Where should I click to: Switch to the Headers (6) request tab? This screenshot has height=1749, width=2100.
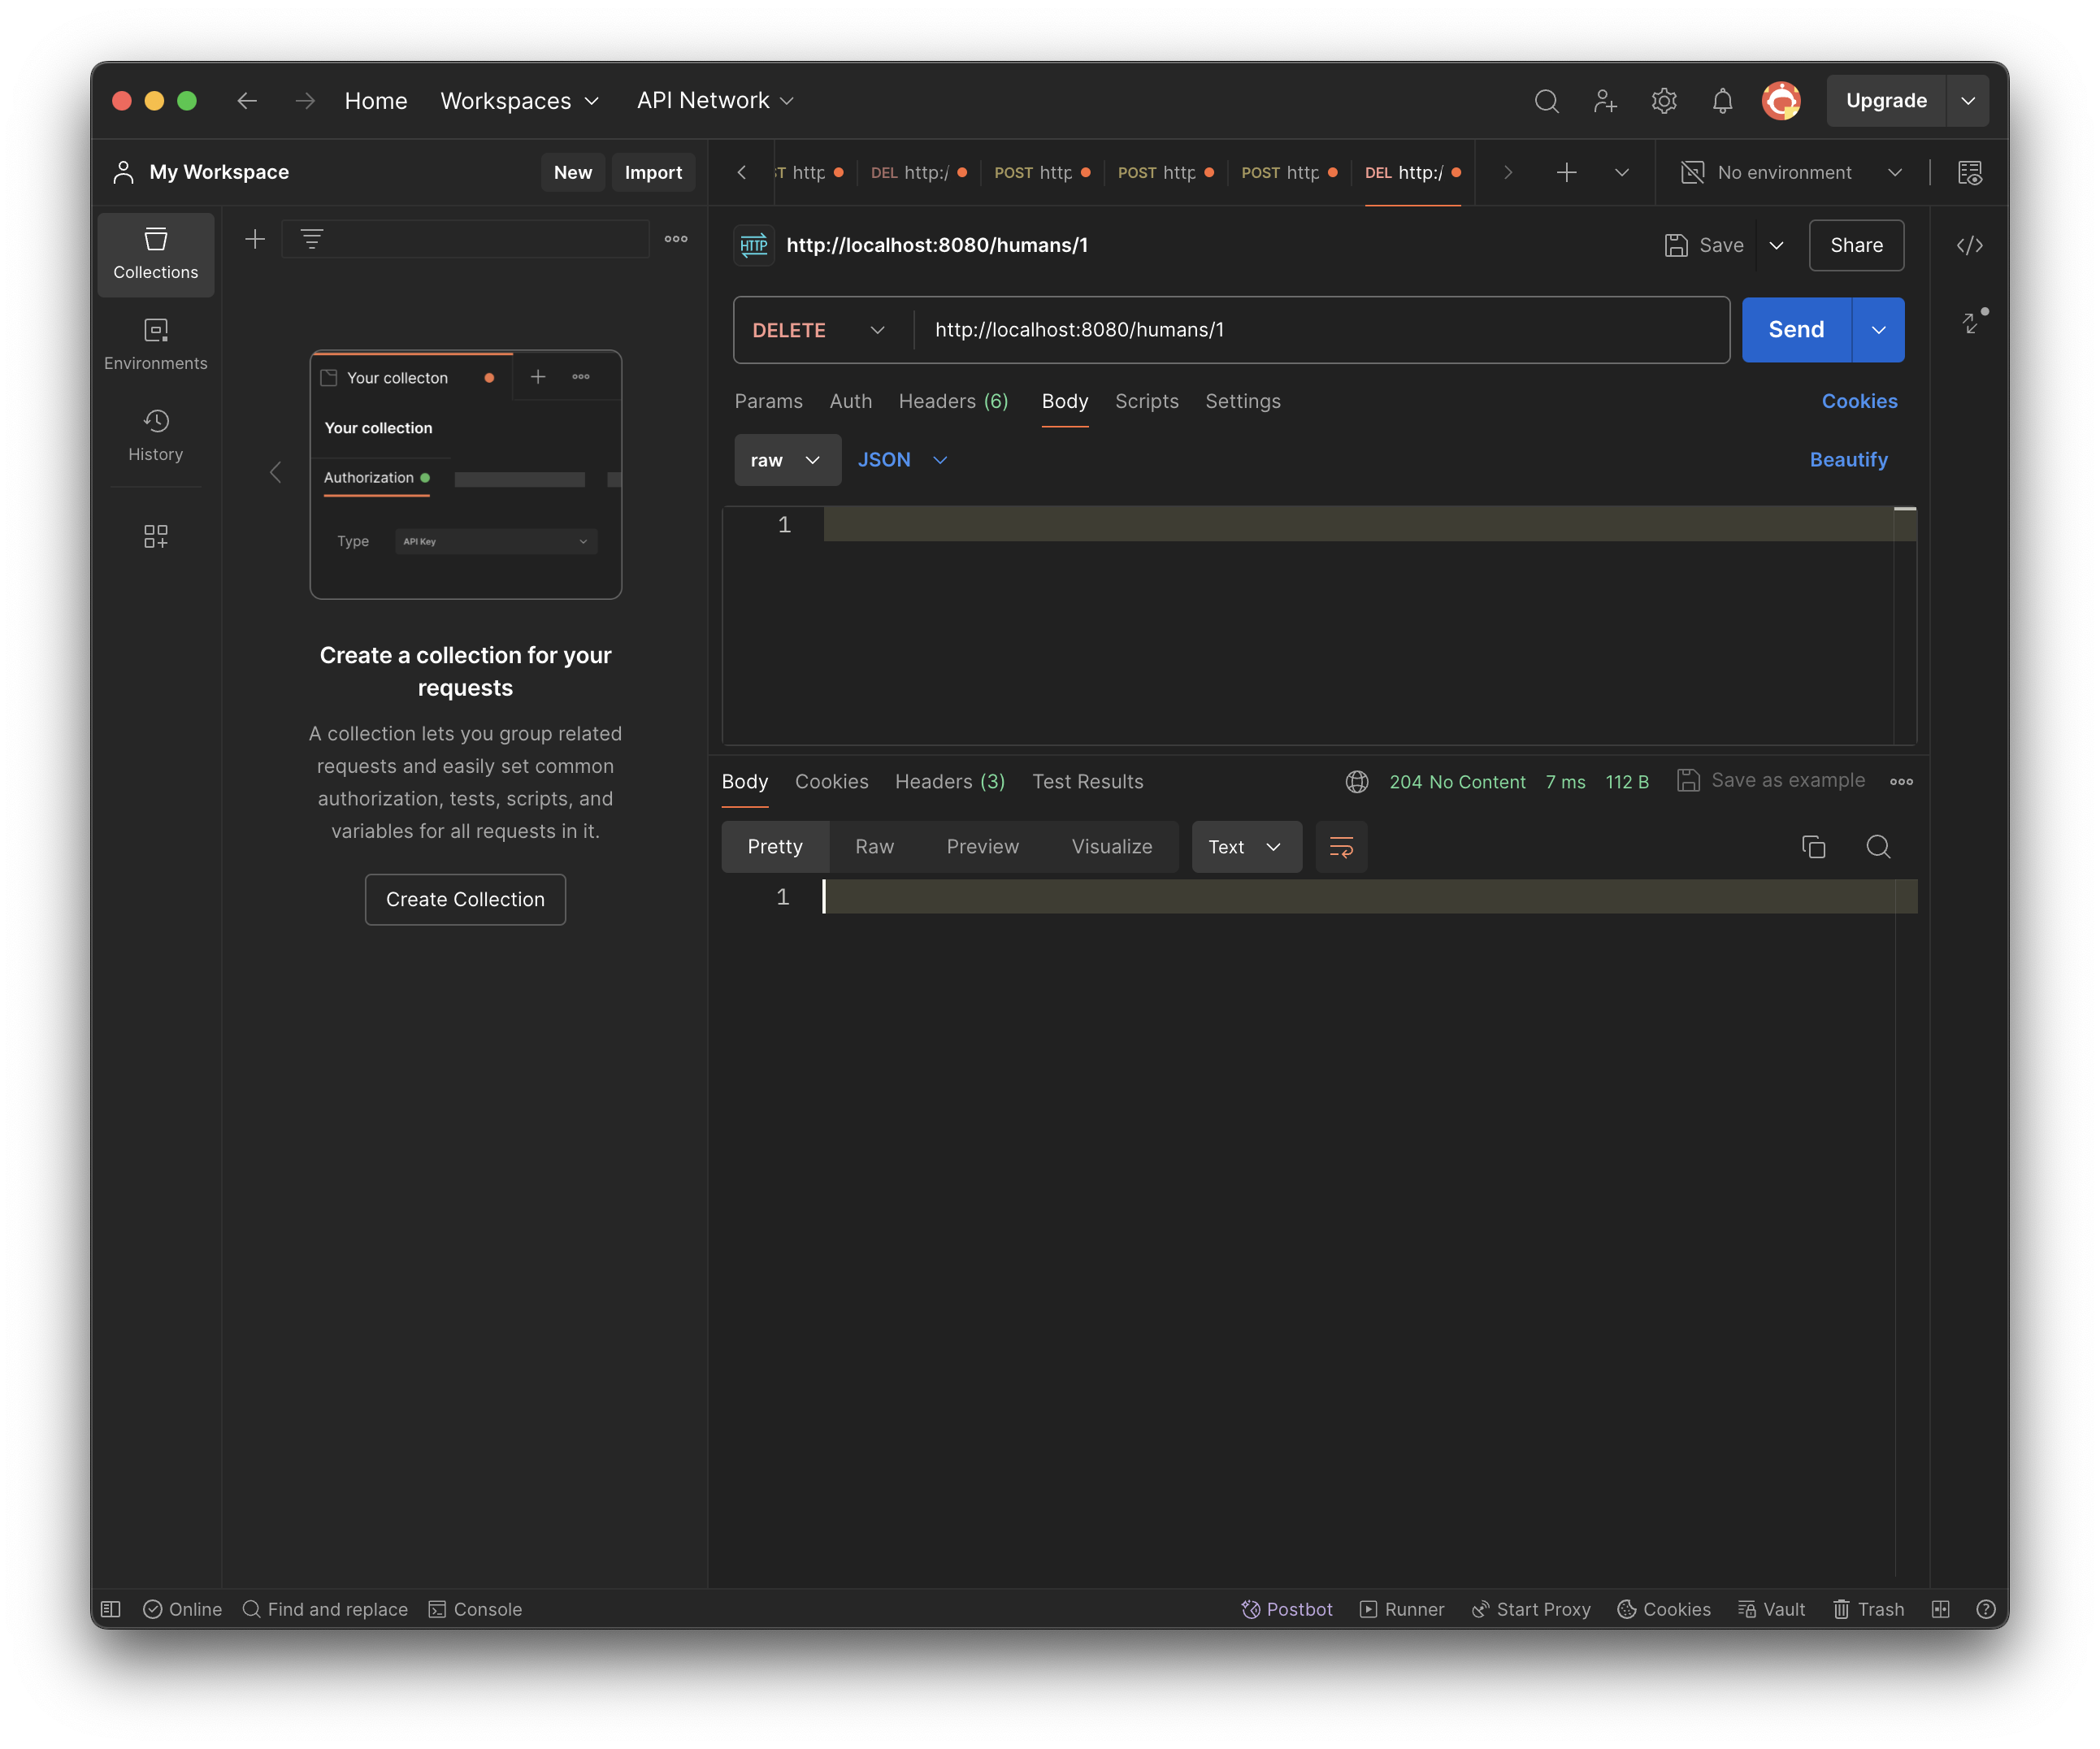[952, 401]
